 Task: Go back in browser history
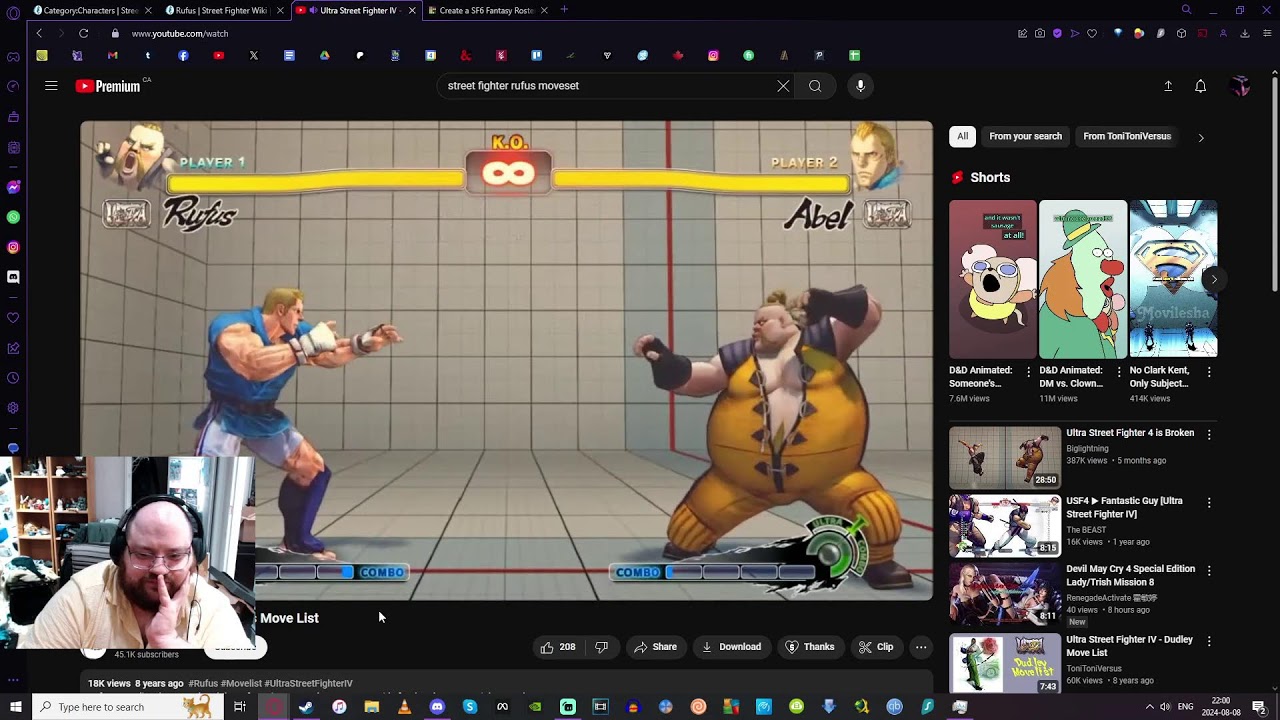tap(39, 33)
